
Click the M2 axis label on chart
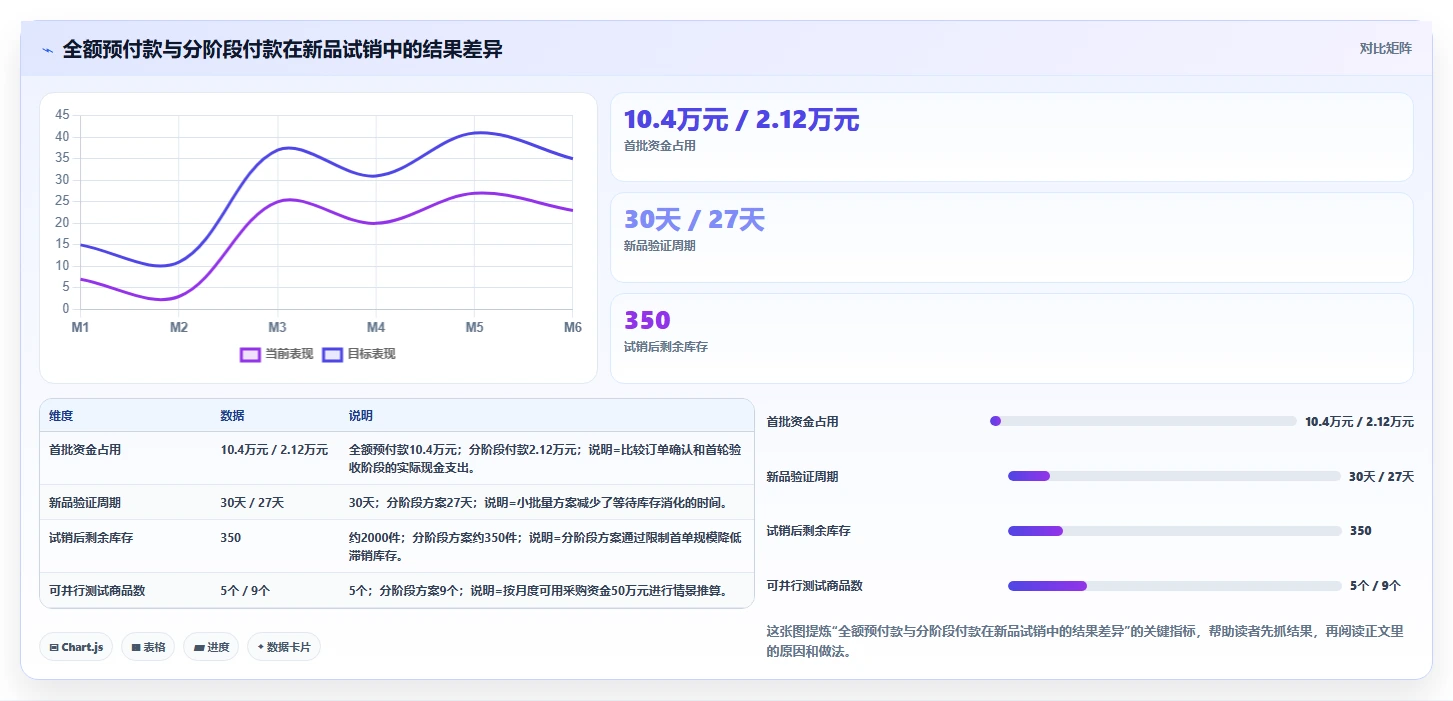click(179, 327)
